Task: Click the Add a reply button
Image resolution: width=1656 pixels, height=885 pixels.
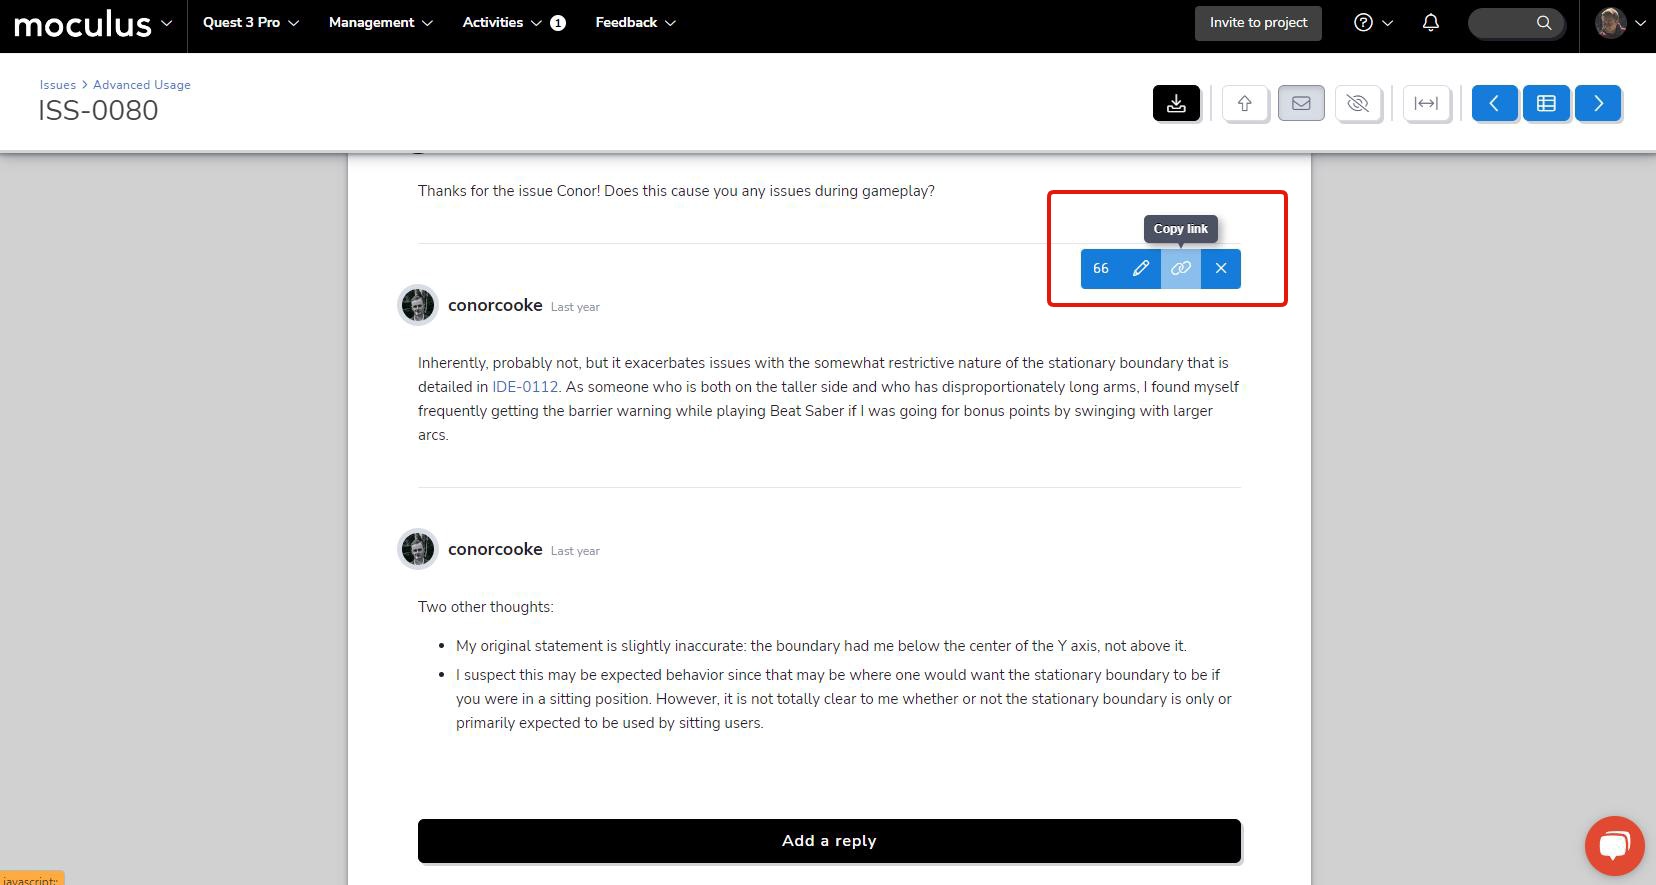Action: click(829, 841)
